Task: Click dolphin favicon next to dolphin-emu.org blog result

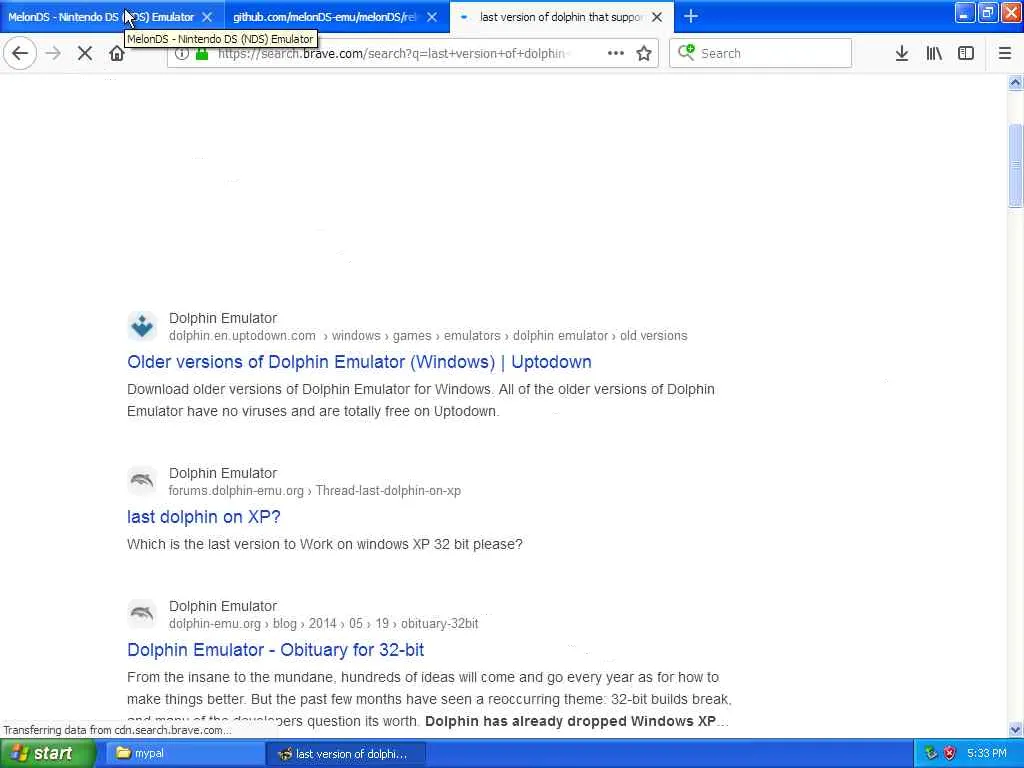Action: [x=142, y=614]
